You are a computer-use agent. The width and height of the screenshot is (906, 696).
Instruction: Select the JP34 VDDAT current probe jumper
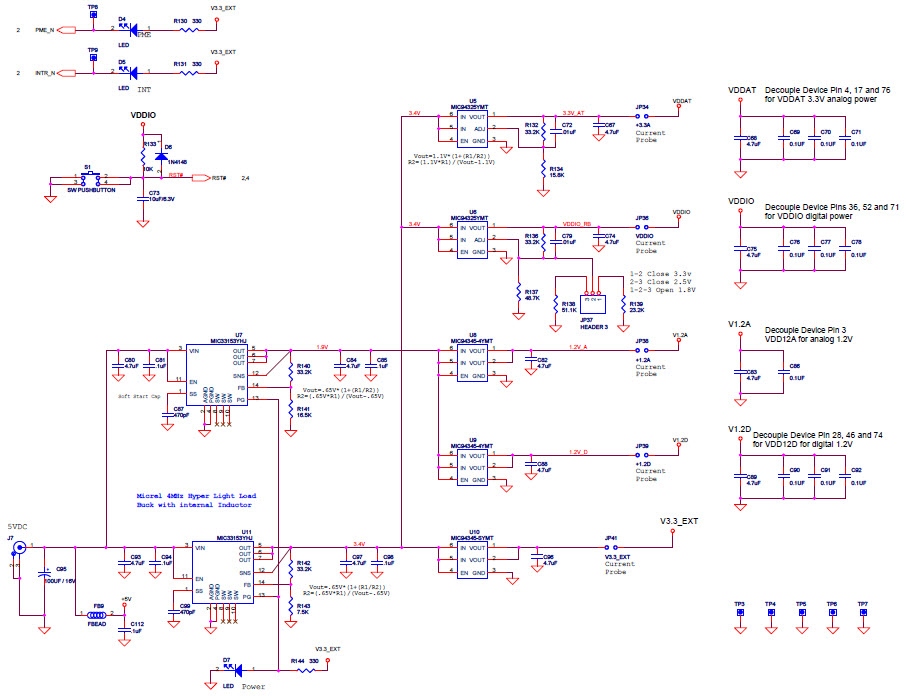click(x=641, y=118)
